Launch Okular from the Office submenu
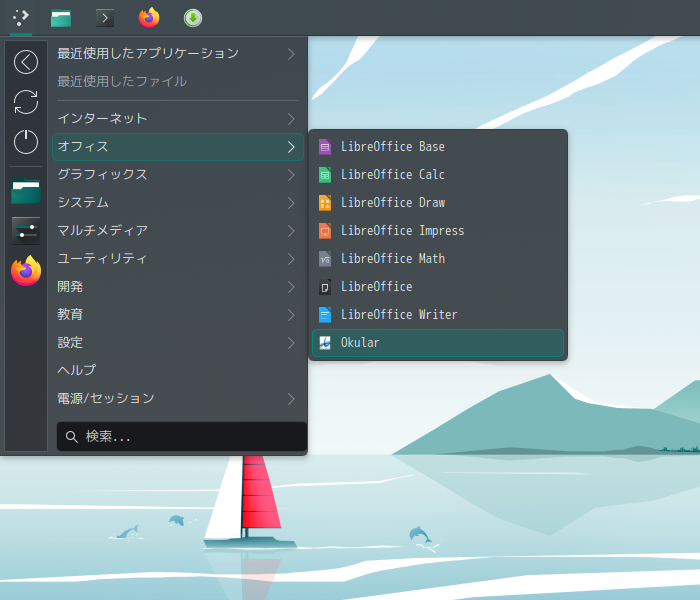 point(438,343)
